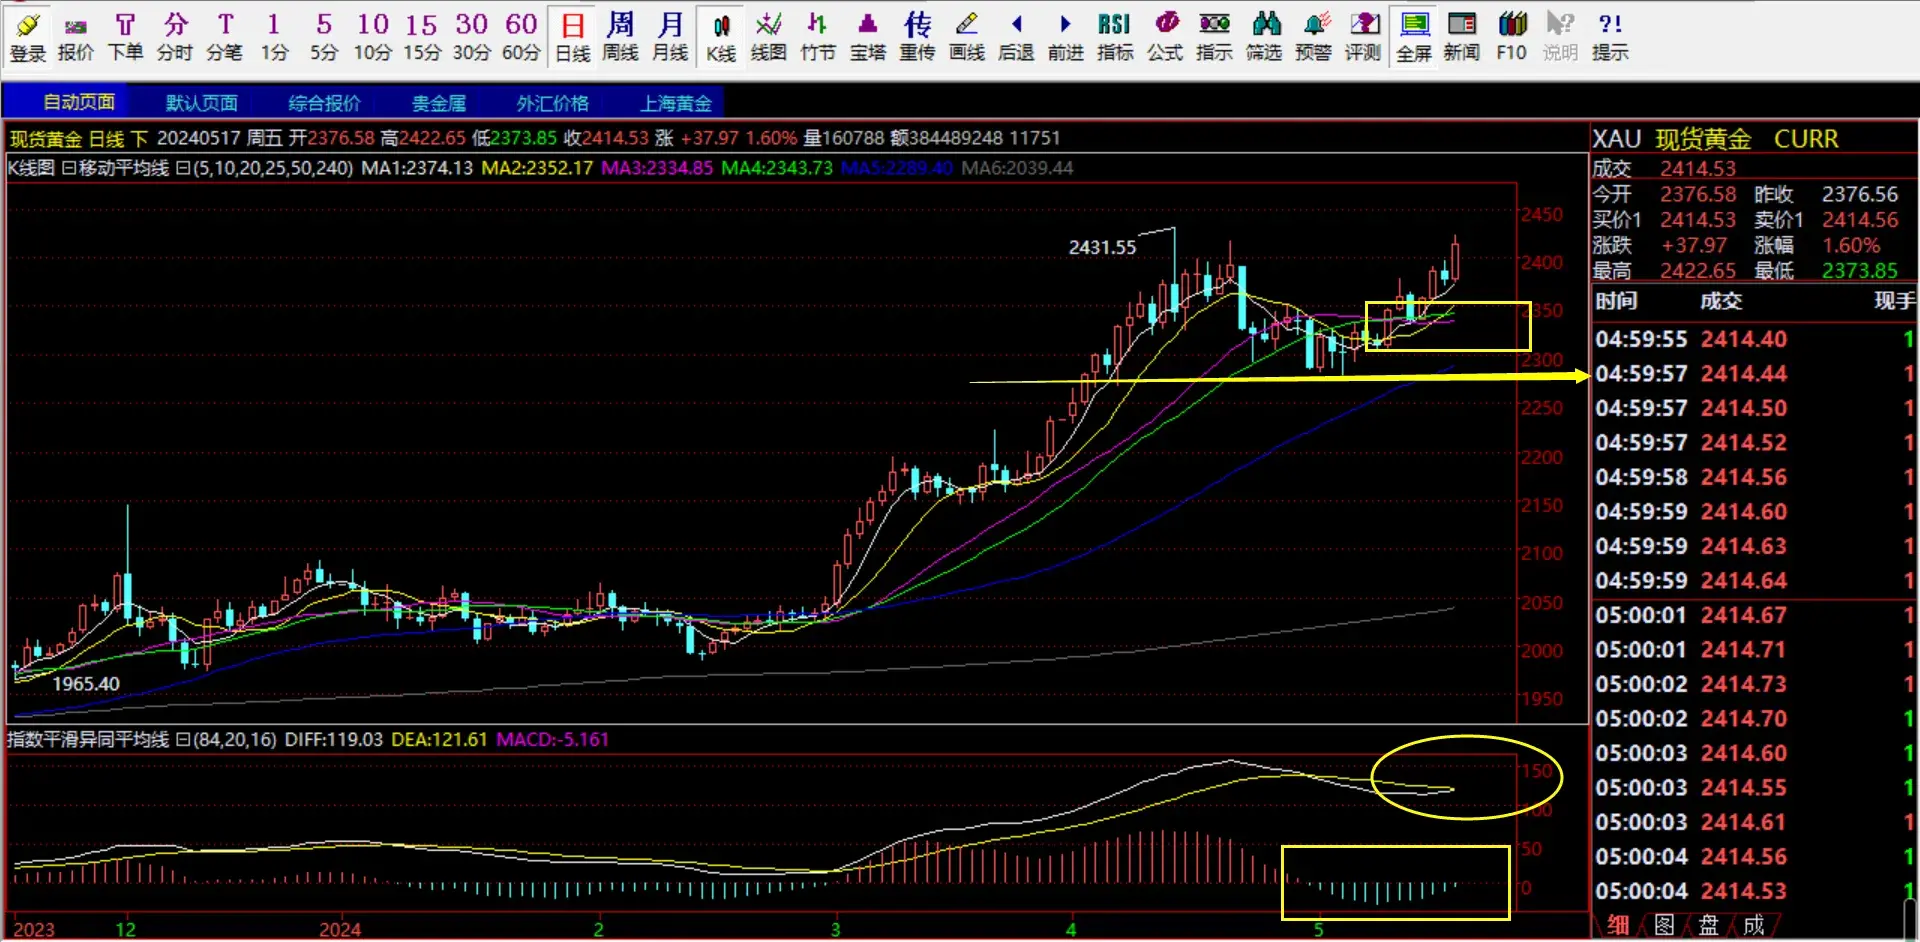Screen dimensions: 1920x942
Task: Toggle the 周线 weekly chart period
Action: click(x=620, y=36)
